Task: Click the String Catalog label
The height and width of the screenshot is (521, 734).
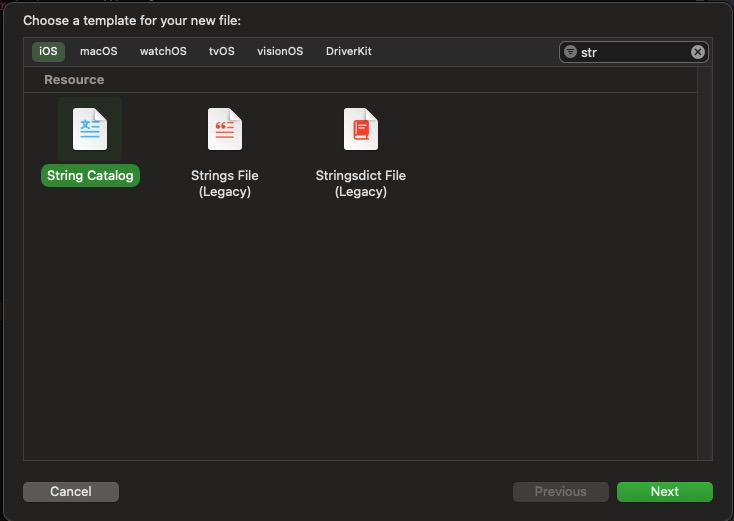Action: (x=90, y=176)
